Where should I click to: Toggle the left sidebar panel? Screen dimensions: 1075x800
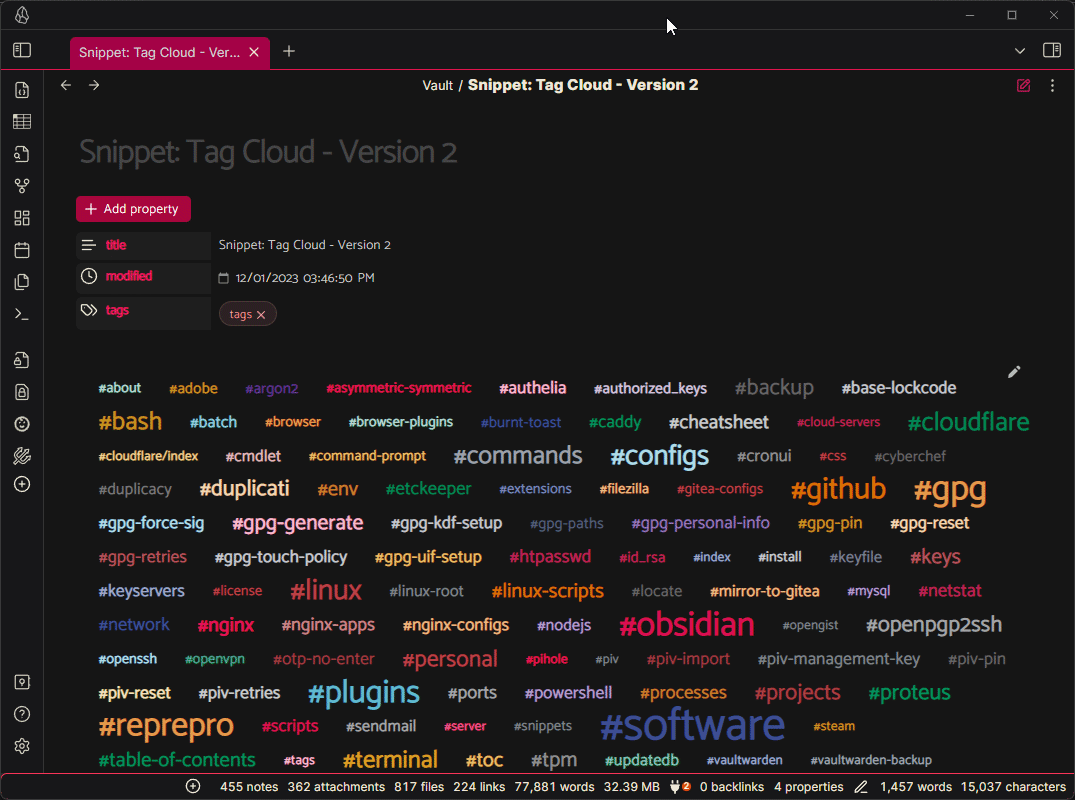click(x=22, y=50)
